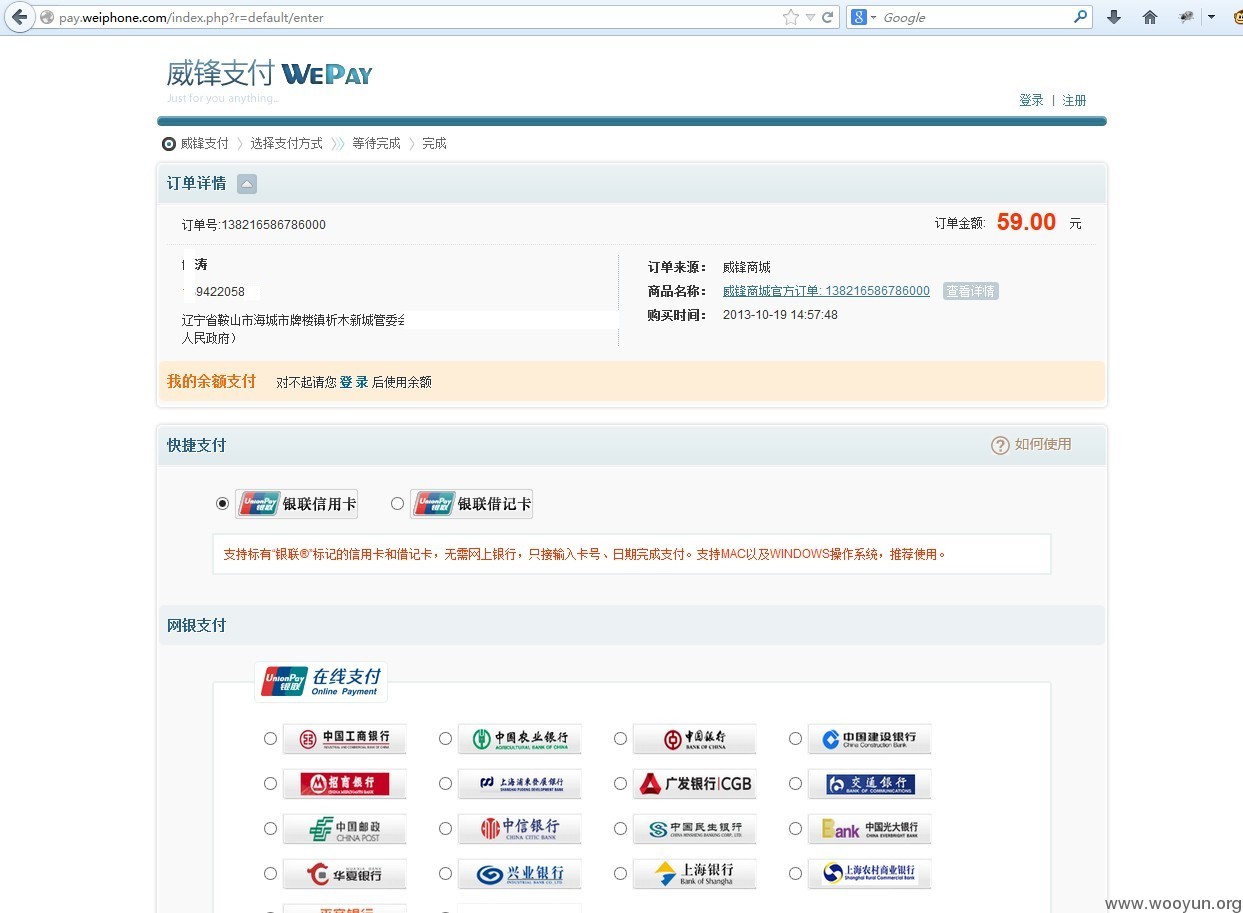Click the 威锋支付 WePay logo
The height and width of the screenshot is (913, 1243).
pos(269,74)
